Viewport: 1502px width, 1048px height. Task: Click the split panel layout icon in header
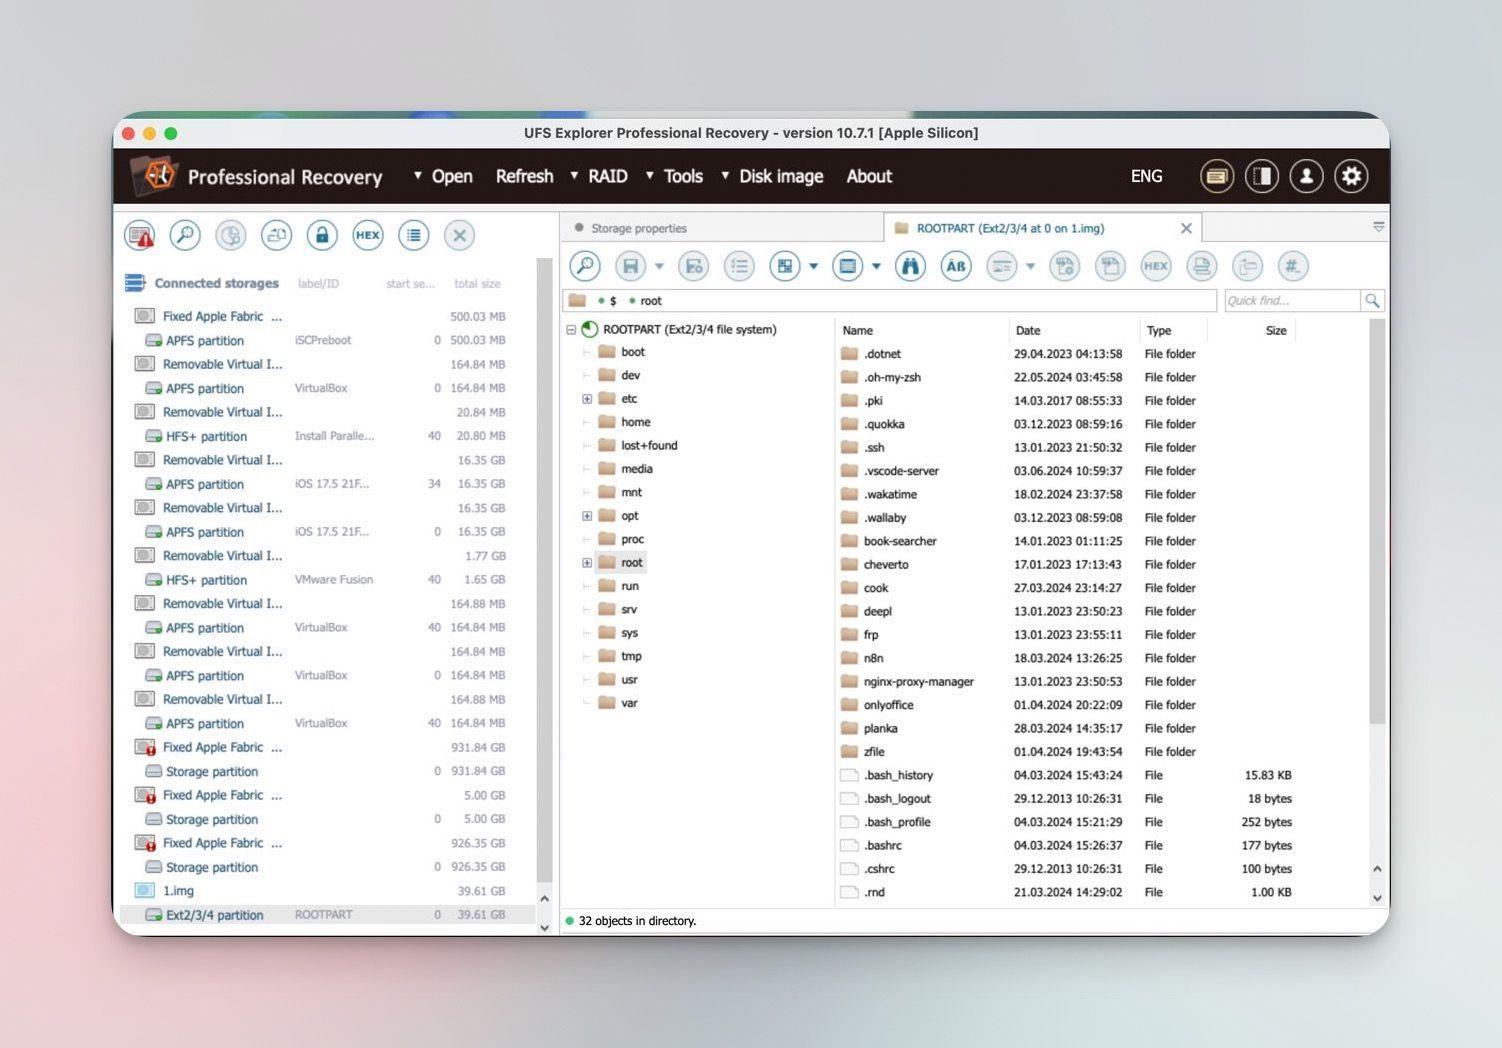click(x=1262, y=176)
